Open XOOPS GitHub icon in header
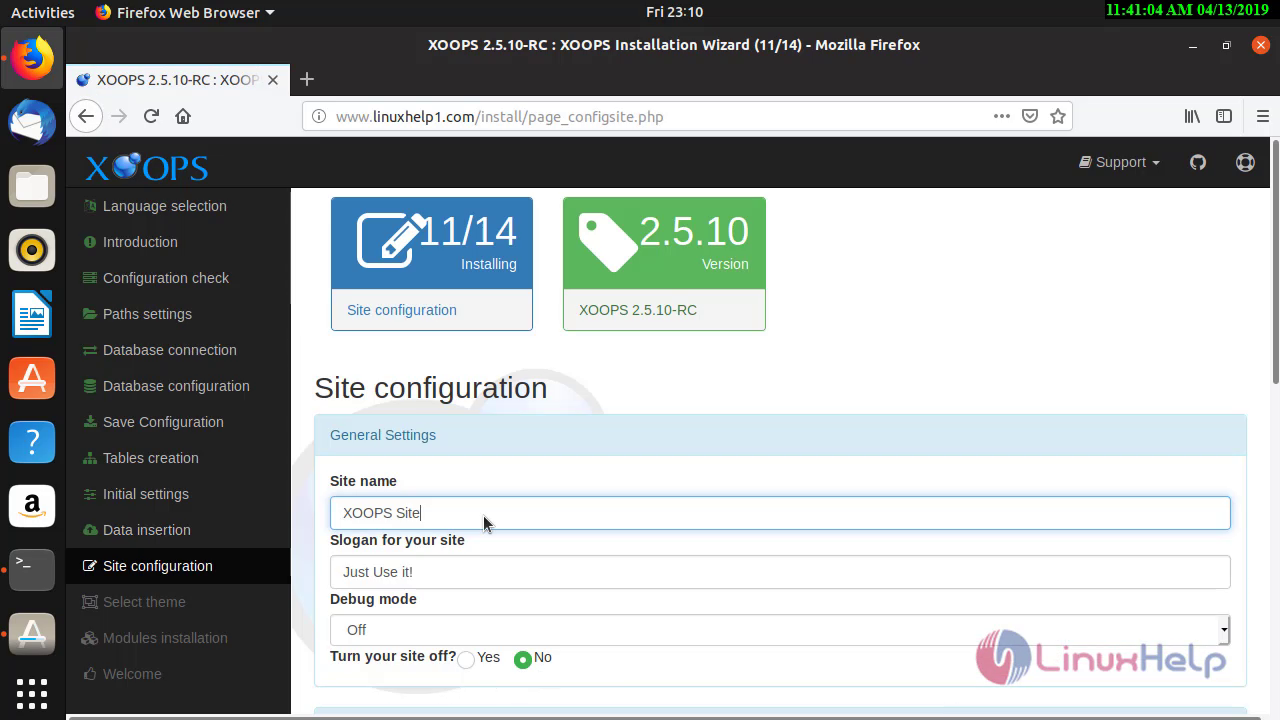 [x=1198, y=162]
